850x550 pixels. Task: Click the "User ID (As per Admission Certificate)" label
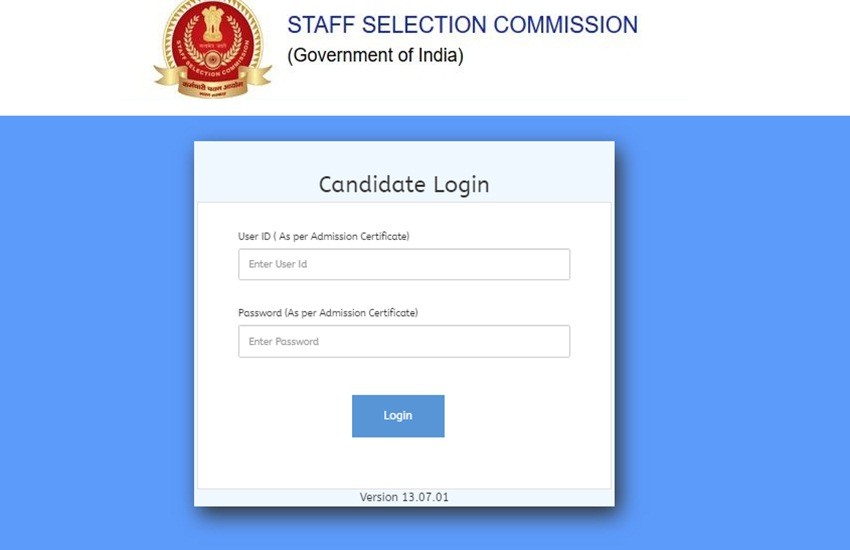(x=324, y=236)
